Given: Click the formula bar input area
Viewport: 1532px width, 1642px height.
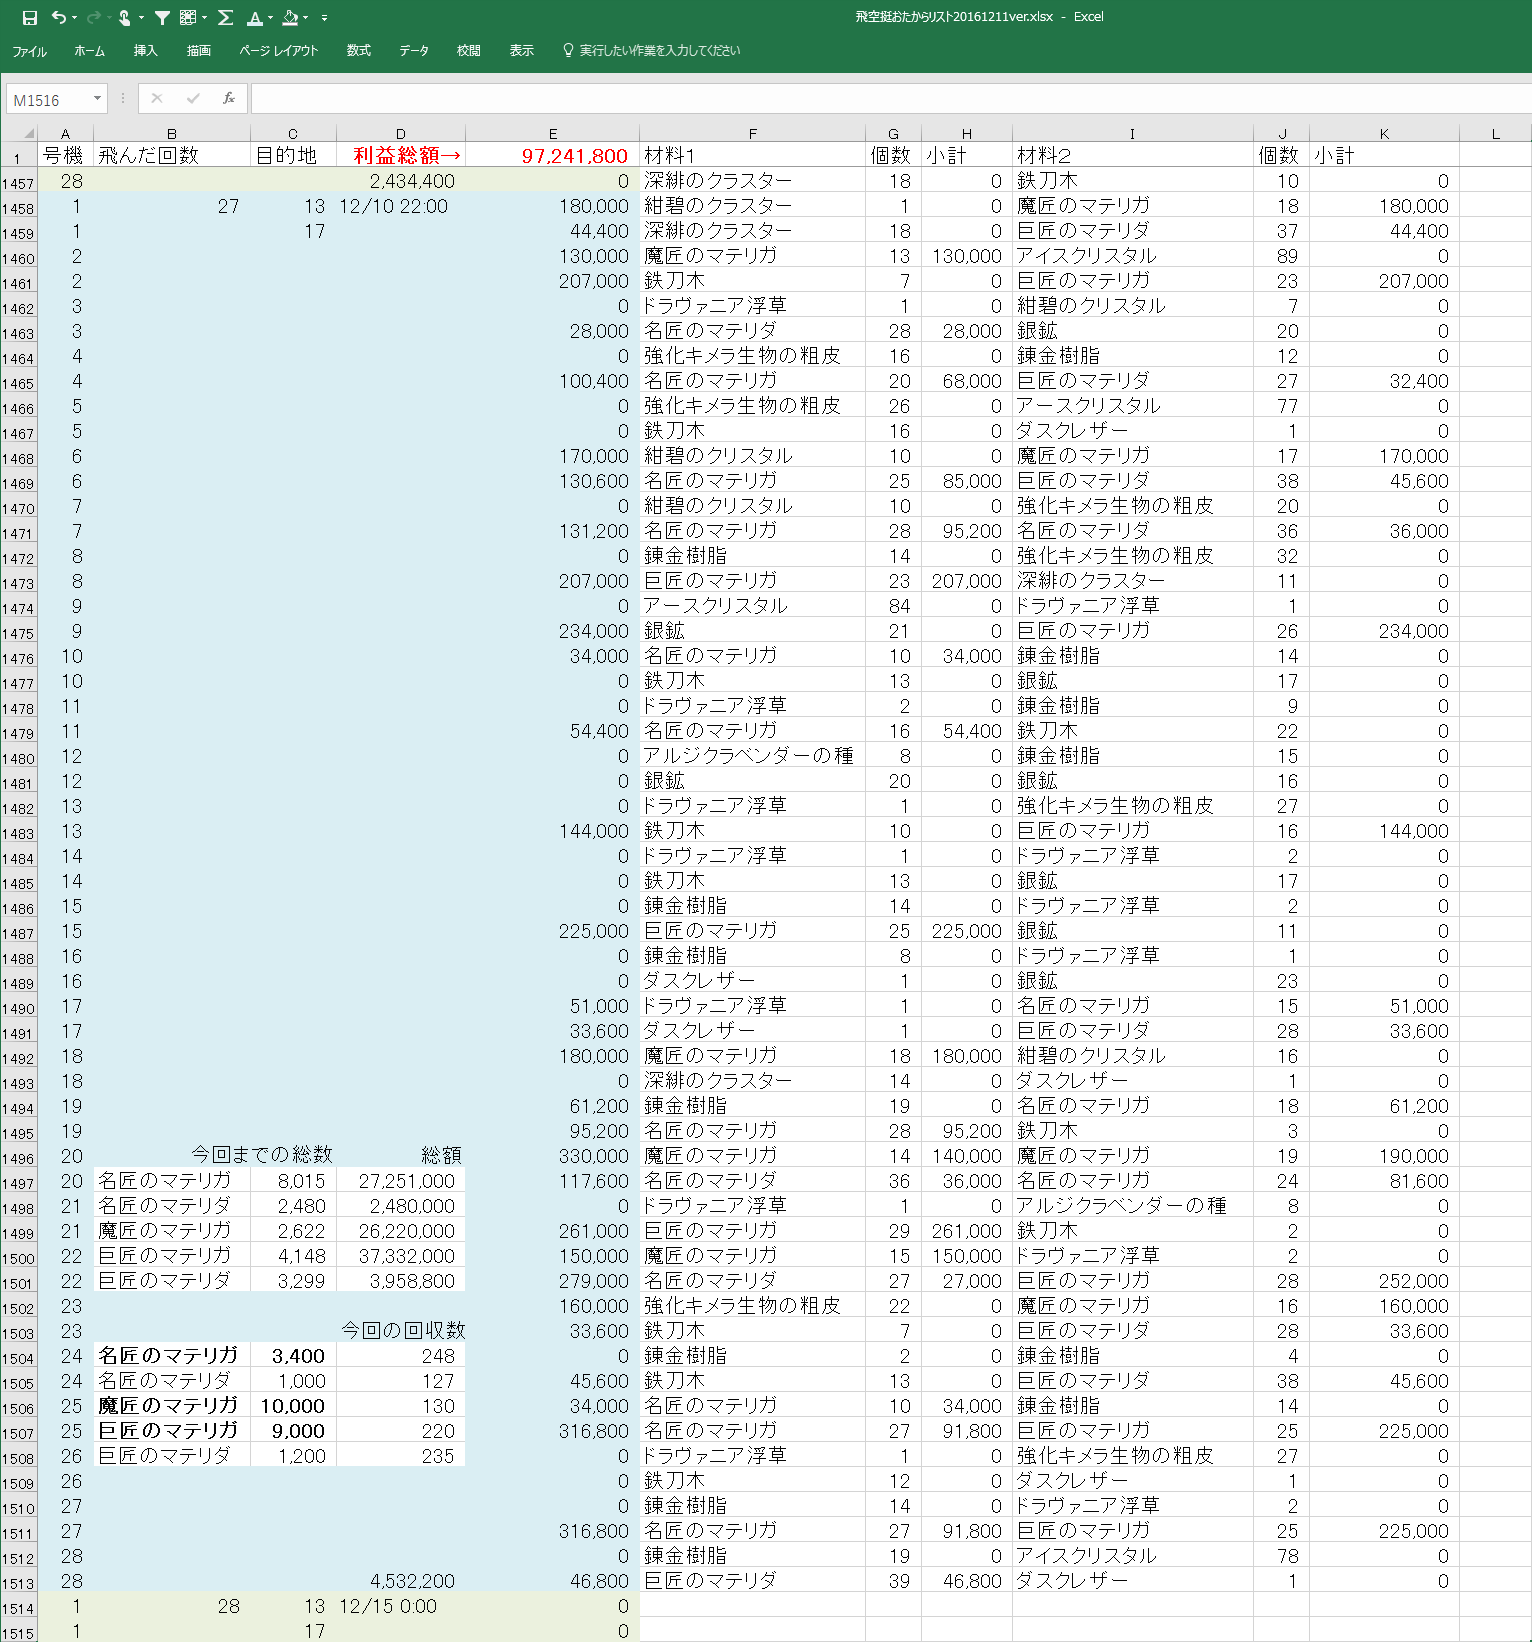Looking at the screenshot, I should pos(880,98).
